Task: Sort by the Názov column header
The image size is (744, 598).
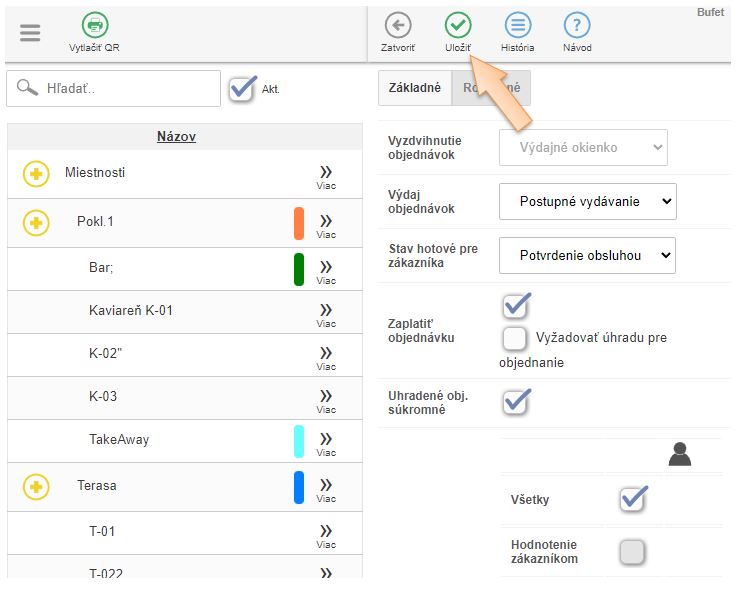Action: point(176,137)
